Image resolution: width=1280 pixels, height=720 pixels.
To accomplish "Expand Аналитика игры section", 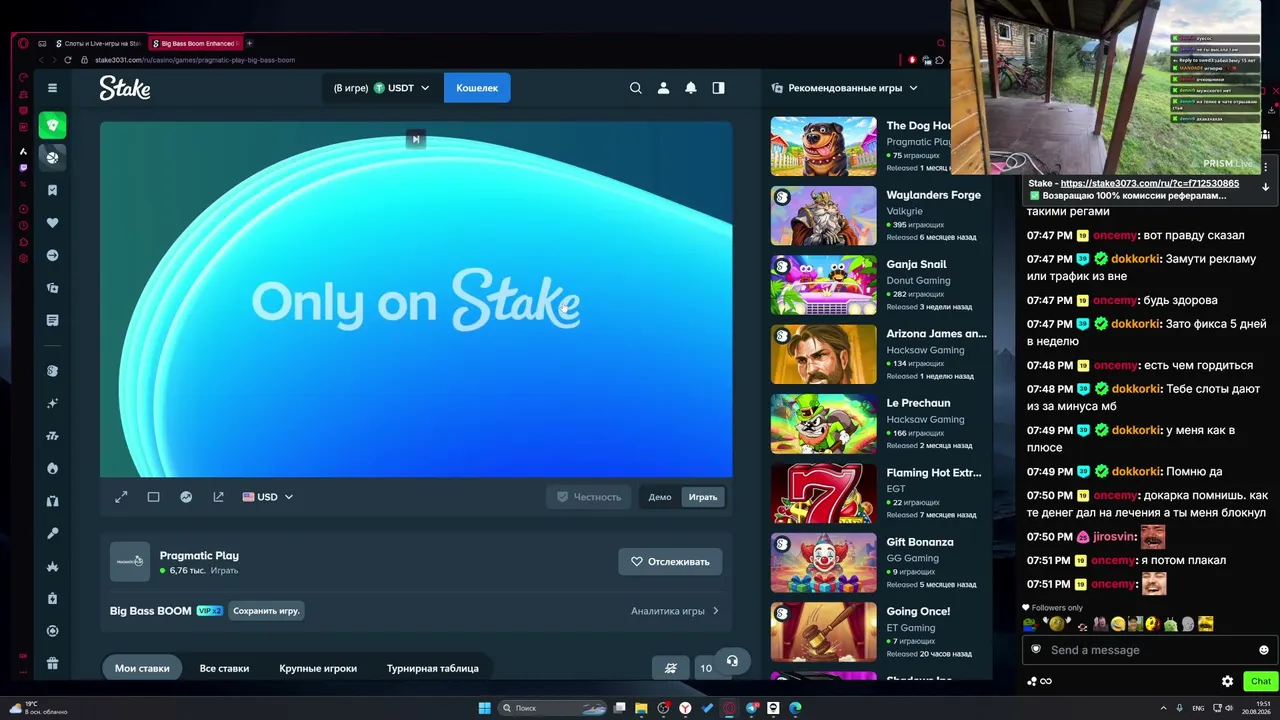I will point(675,611).
